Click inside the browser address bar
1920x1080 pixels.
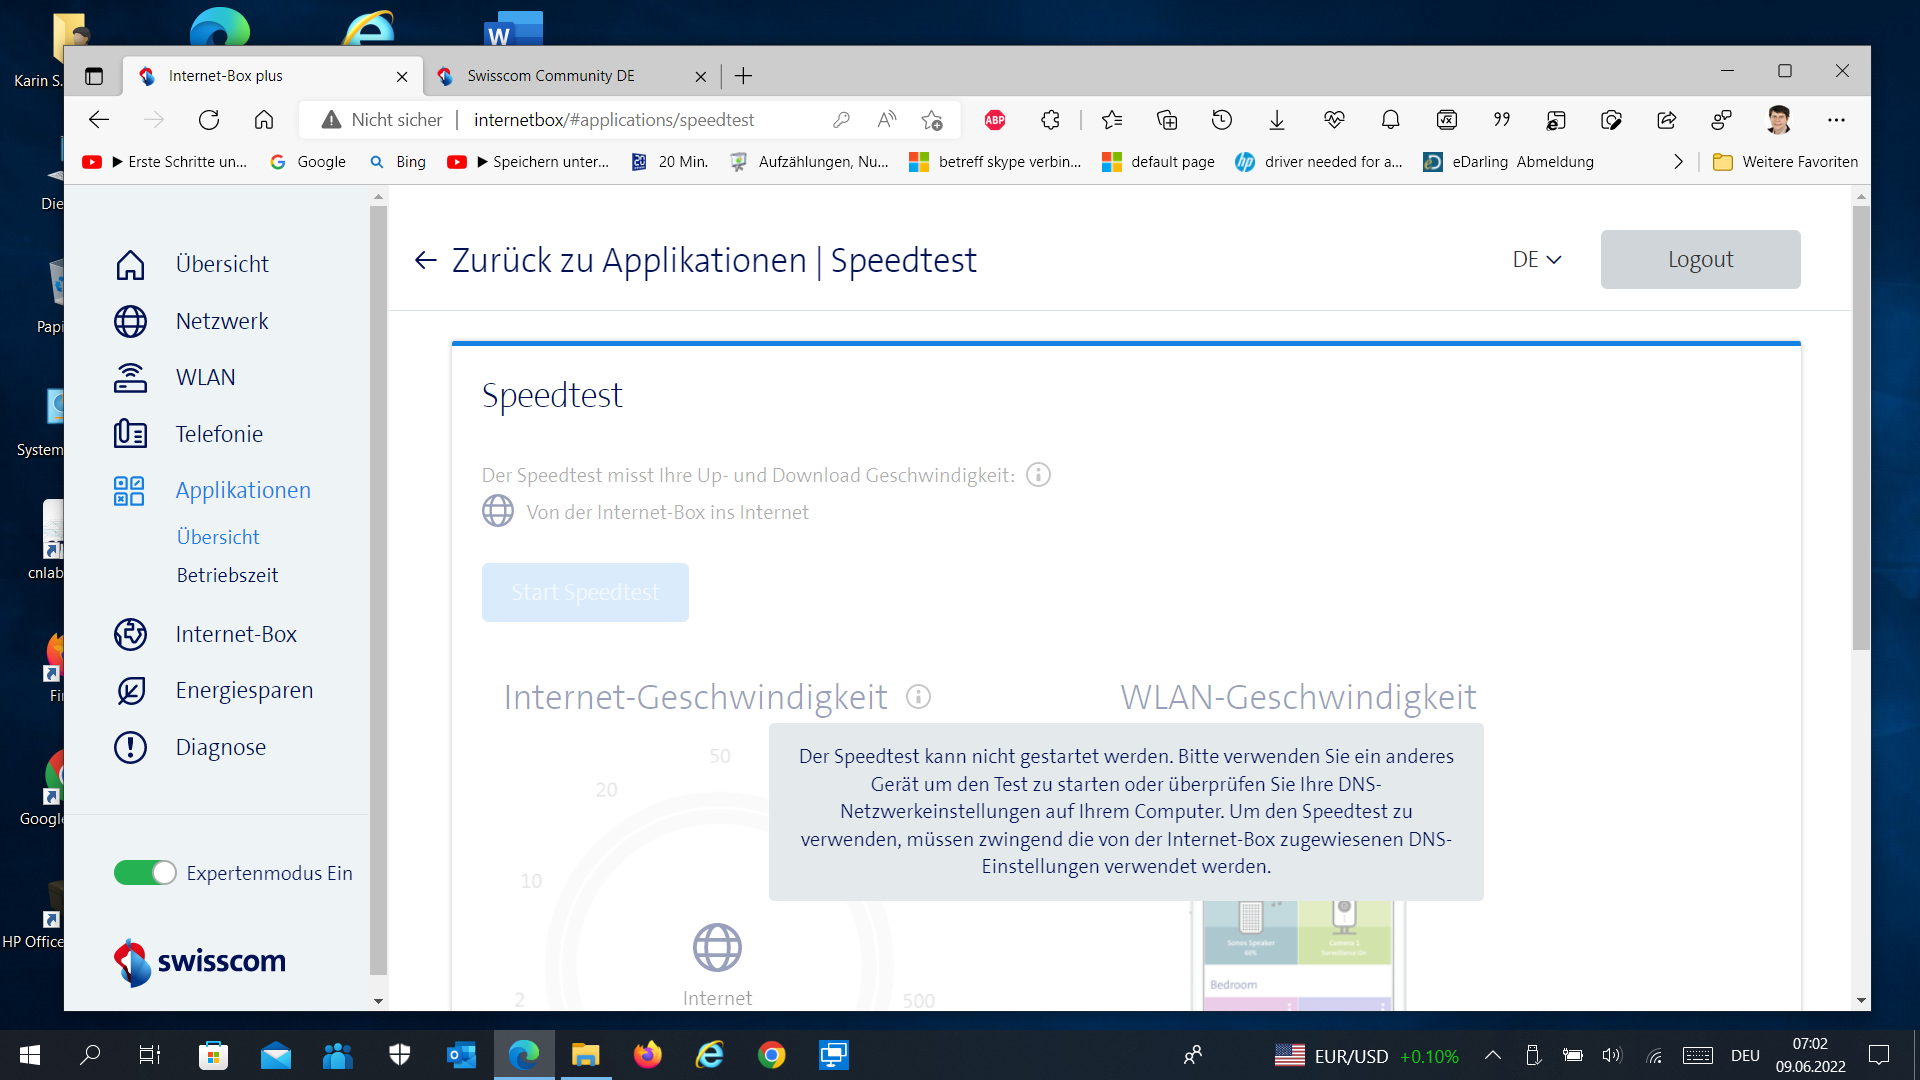pyautogui.click(x=614, y=119)
